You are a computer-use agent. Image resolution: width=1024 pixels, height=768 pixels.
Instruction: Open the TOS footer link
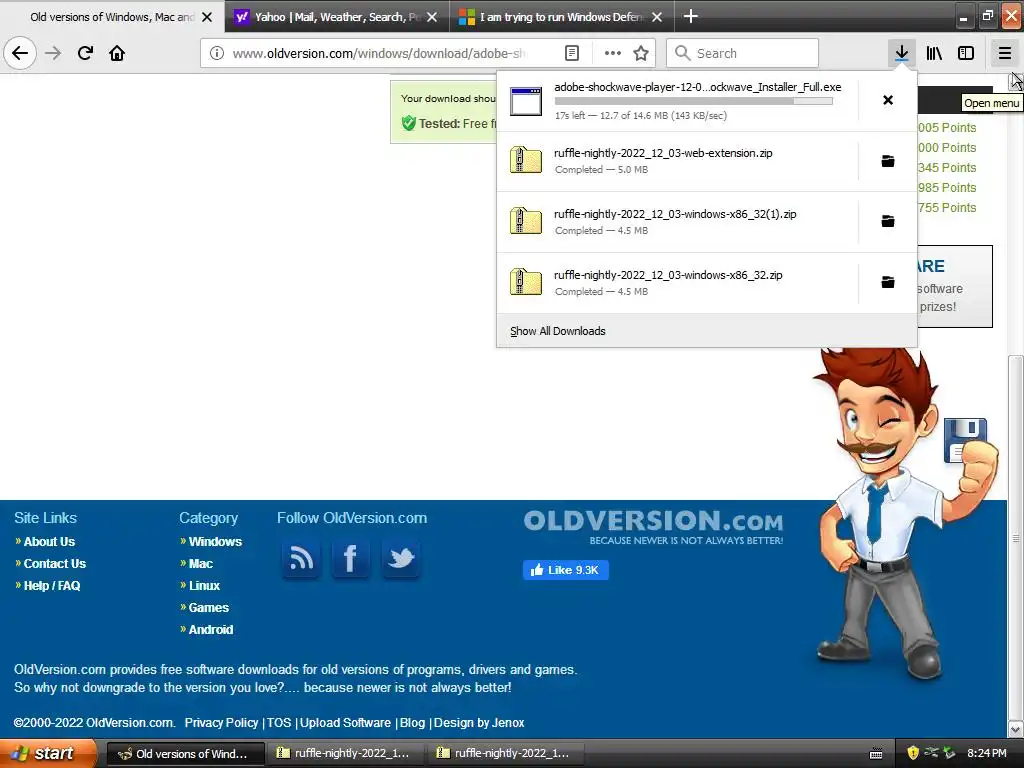279,722
